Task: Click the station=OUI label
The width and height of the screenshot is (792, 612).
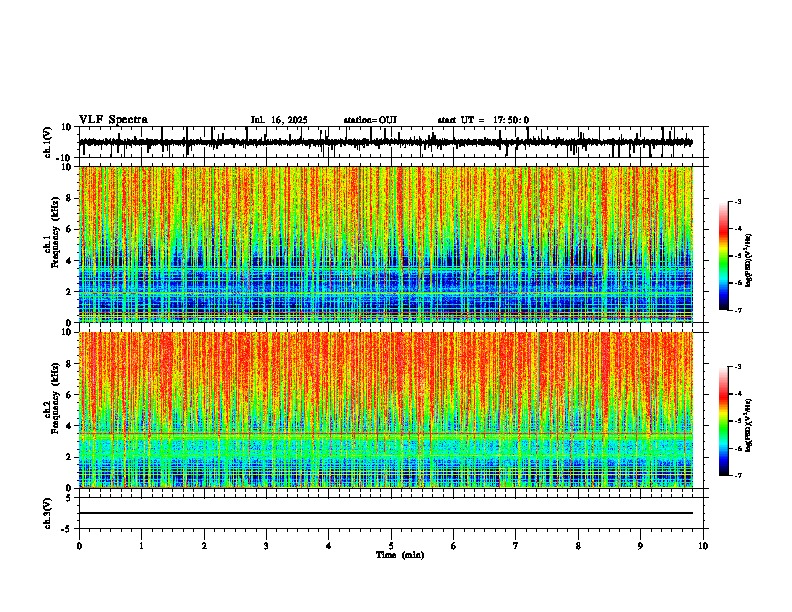Action: click(370, 120)
